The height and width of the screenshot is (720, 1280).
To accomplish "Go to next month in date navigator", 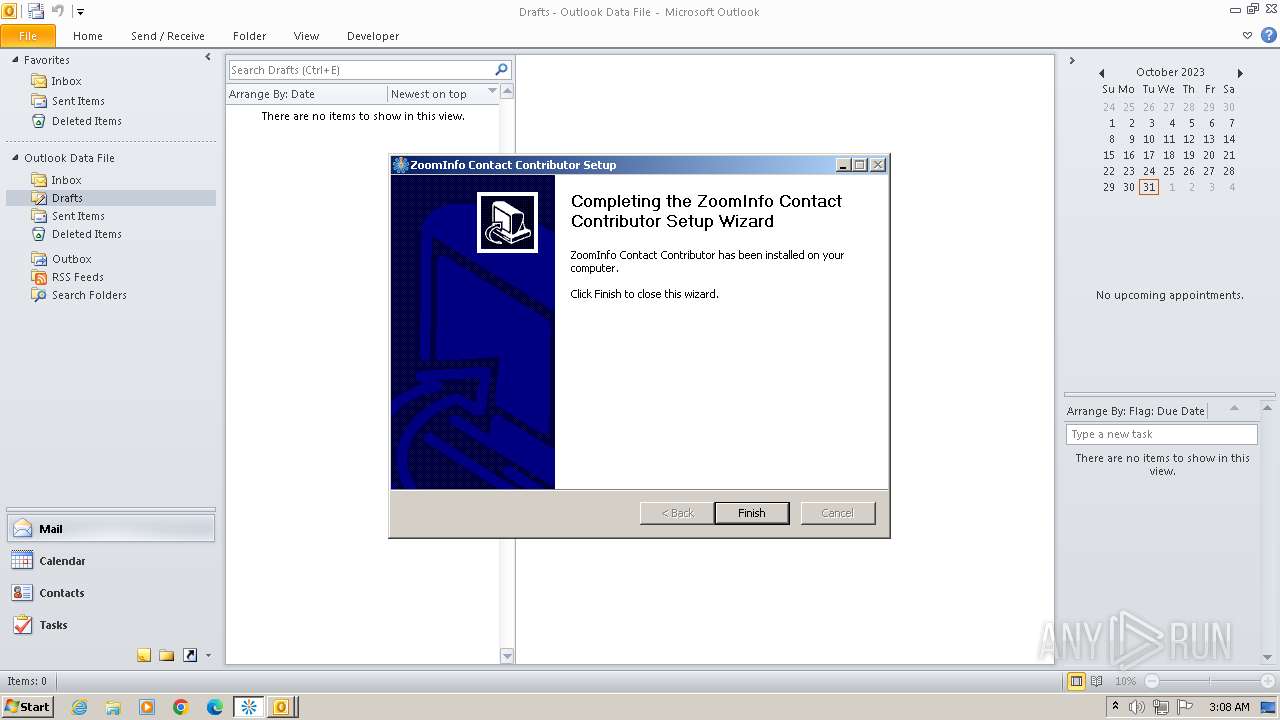I will [x=1240, y=73].
